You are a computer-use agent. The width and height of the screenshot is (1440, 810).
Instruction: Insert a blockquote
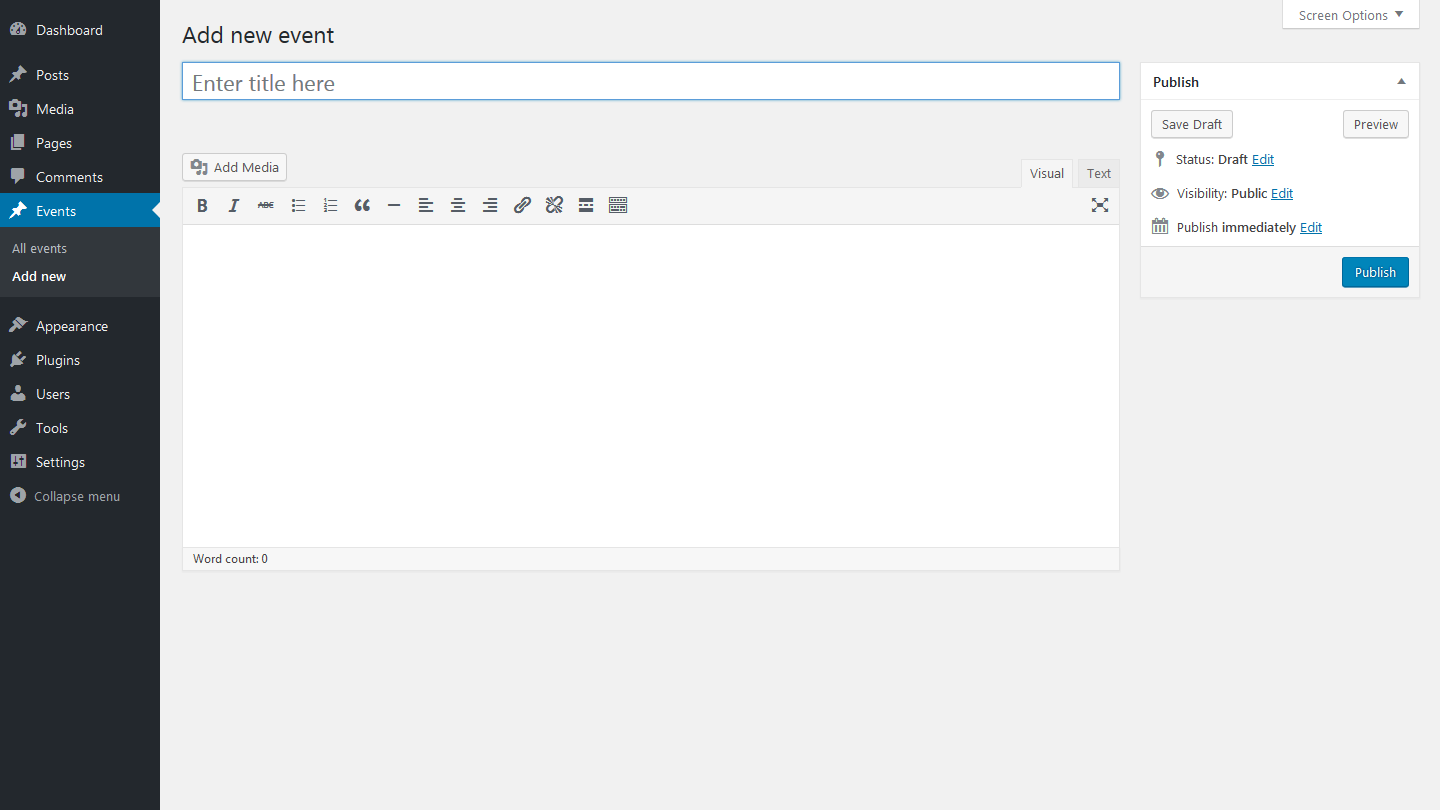(362, 205)
